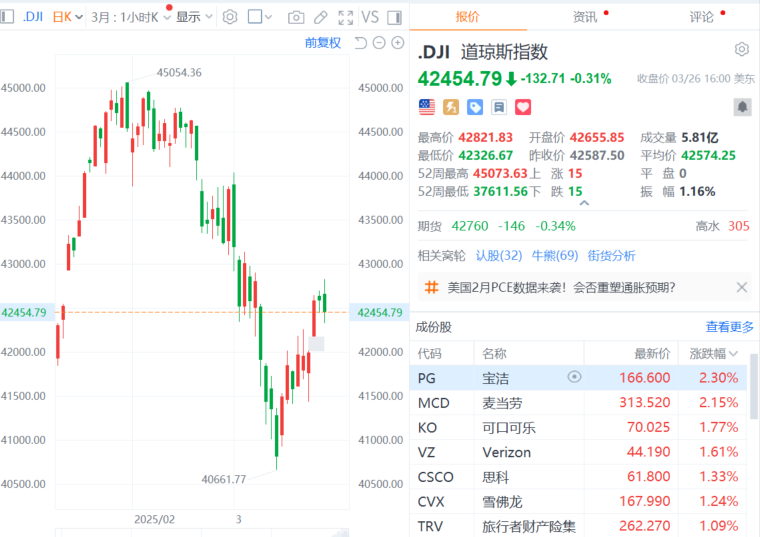Set price alert with bell icon
760x537 pixels.
click(742, 107)
